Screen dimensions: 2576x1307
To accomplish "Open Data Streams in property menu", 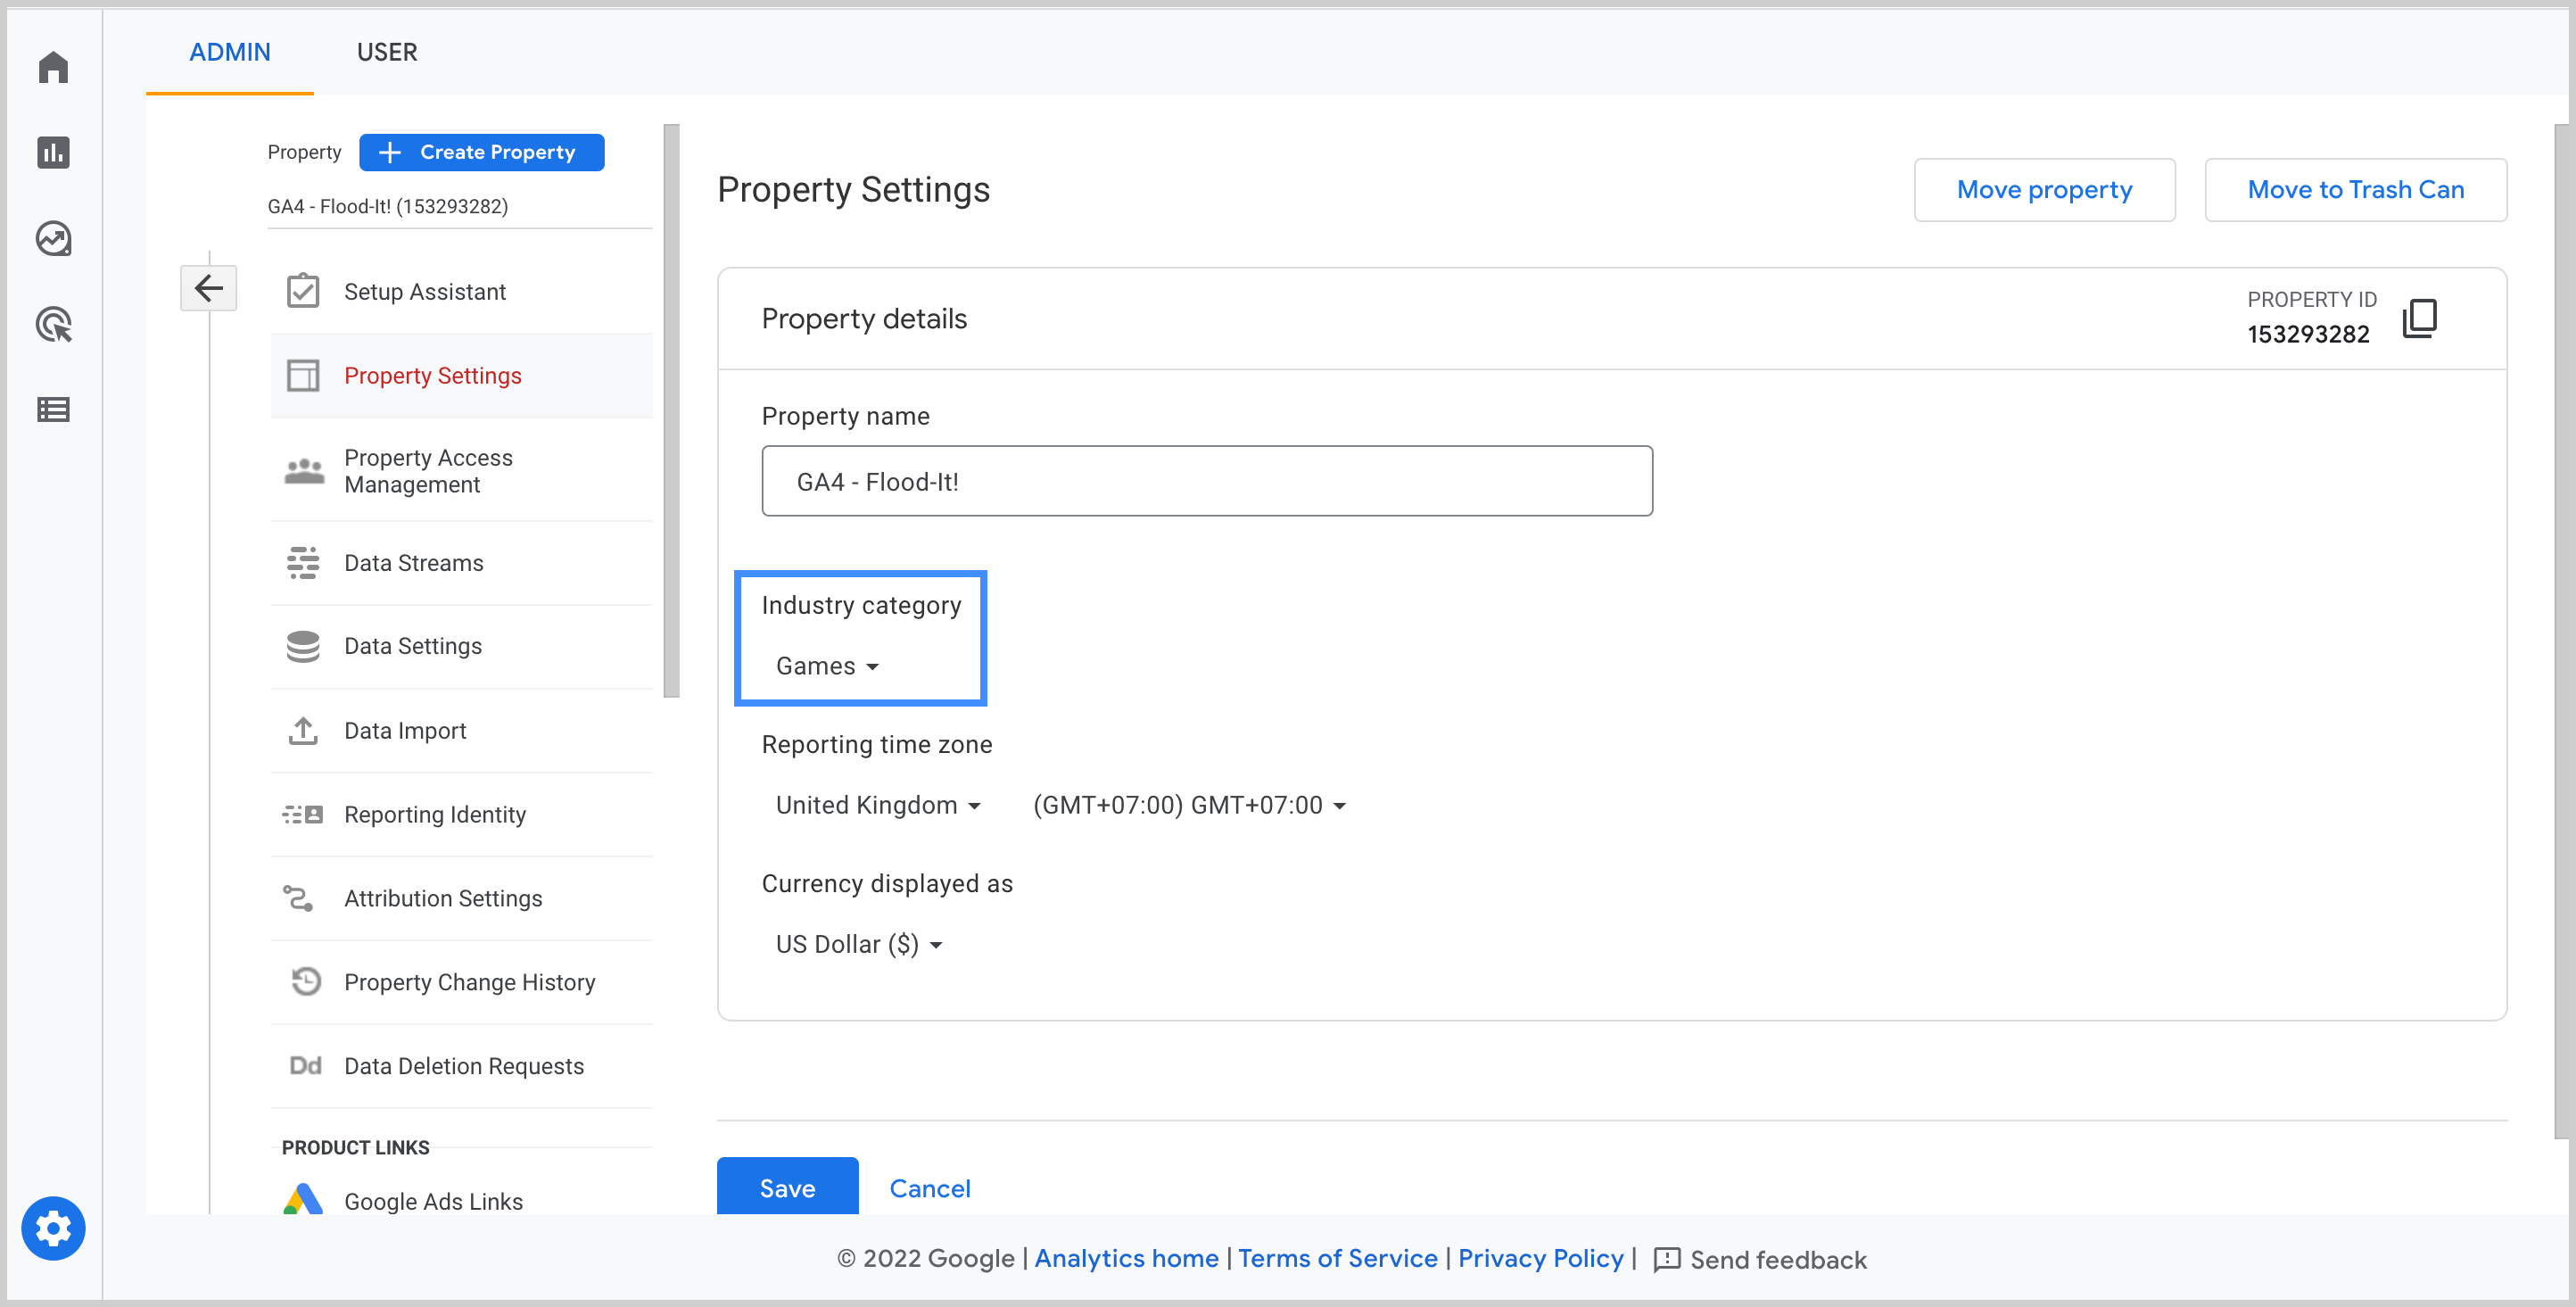I will click(413, 563).
